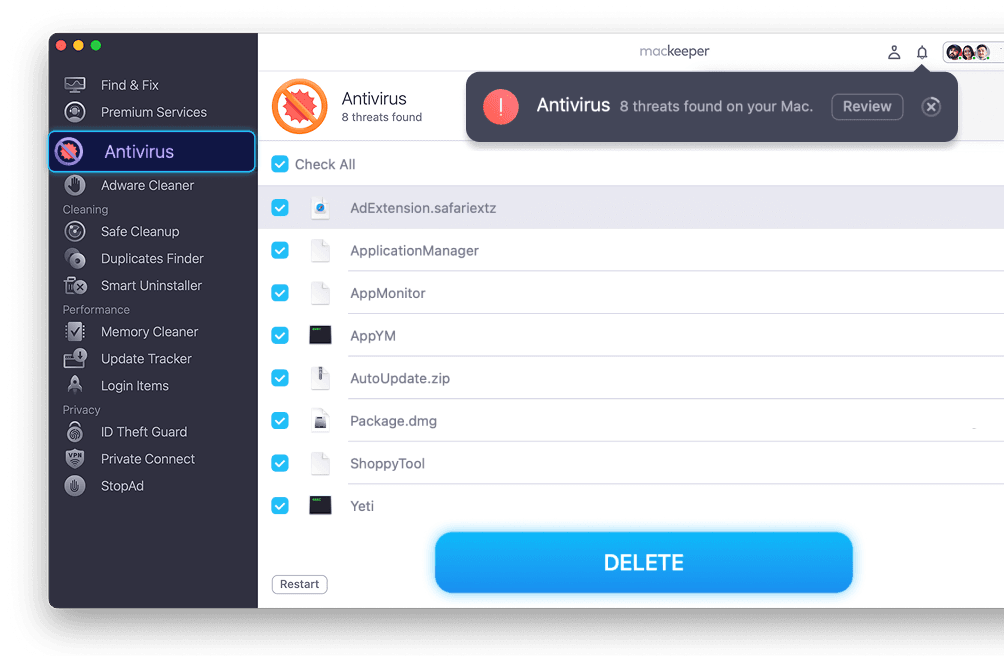Viewport: 1004px width, 656px height.
Task: Uncheck the AdExtension.safariextz checkbox
Action: click(280, 207)
